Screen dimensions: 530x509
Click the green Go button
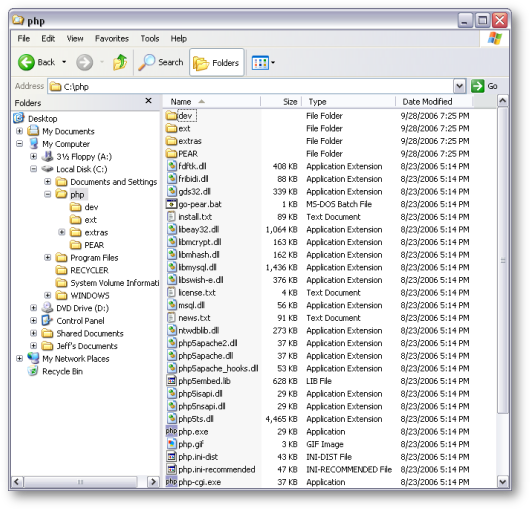point(484,86)
